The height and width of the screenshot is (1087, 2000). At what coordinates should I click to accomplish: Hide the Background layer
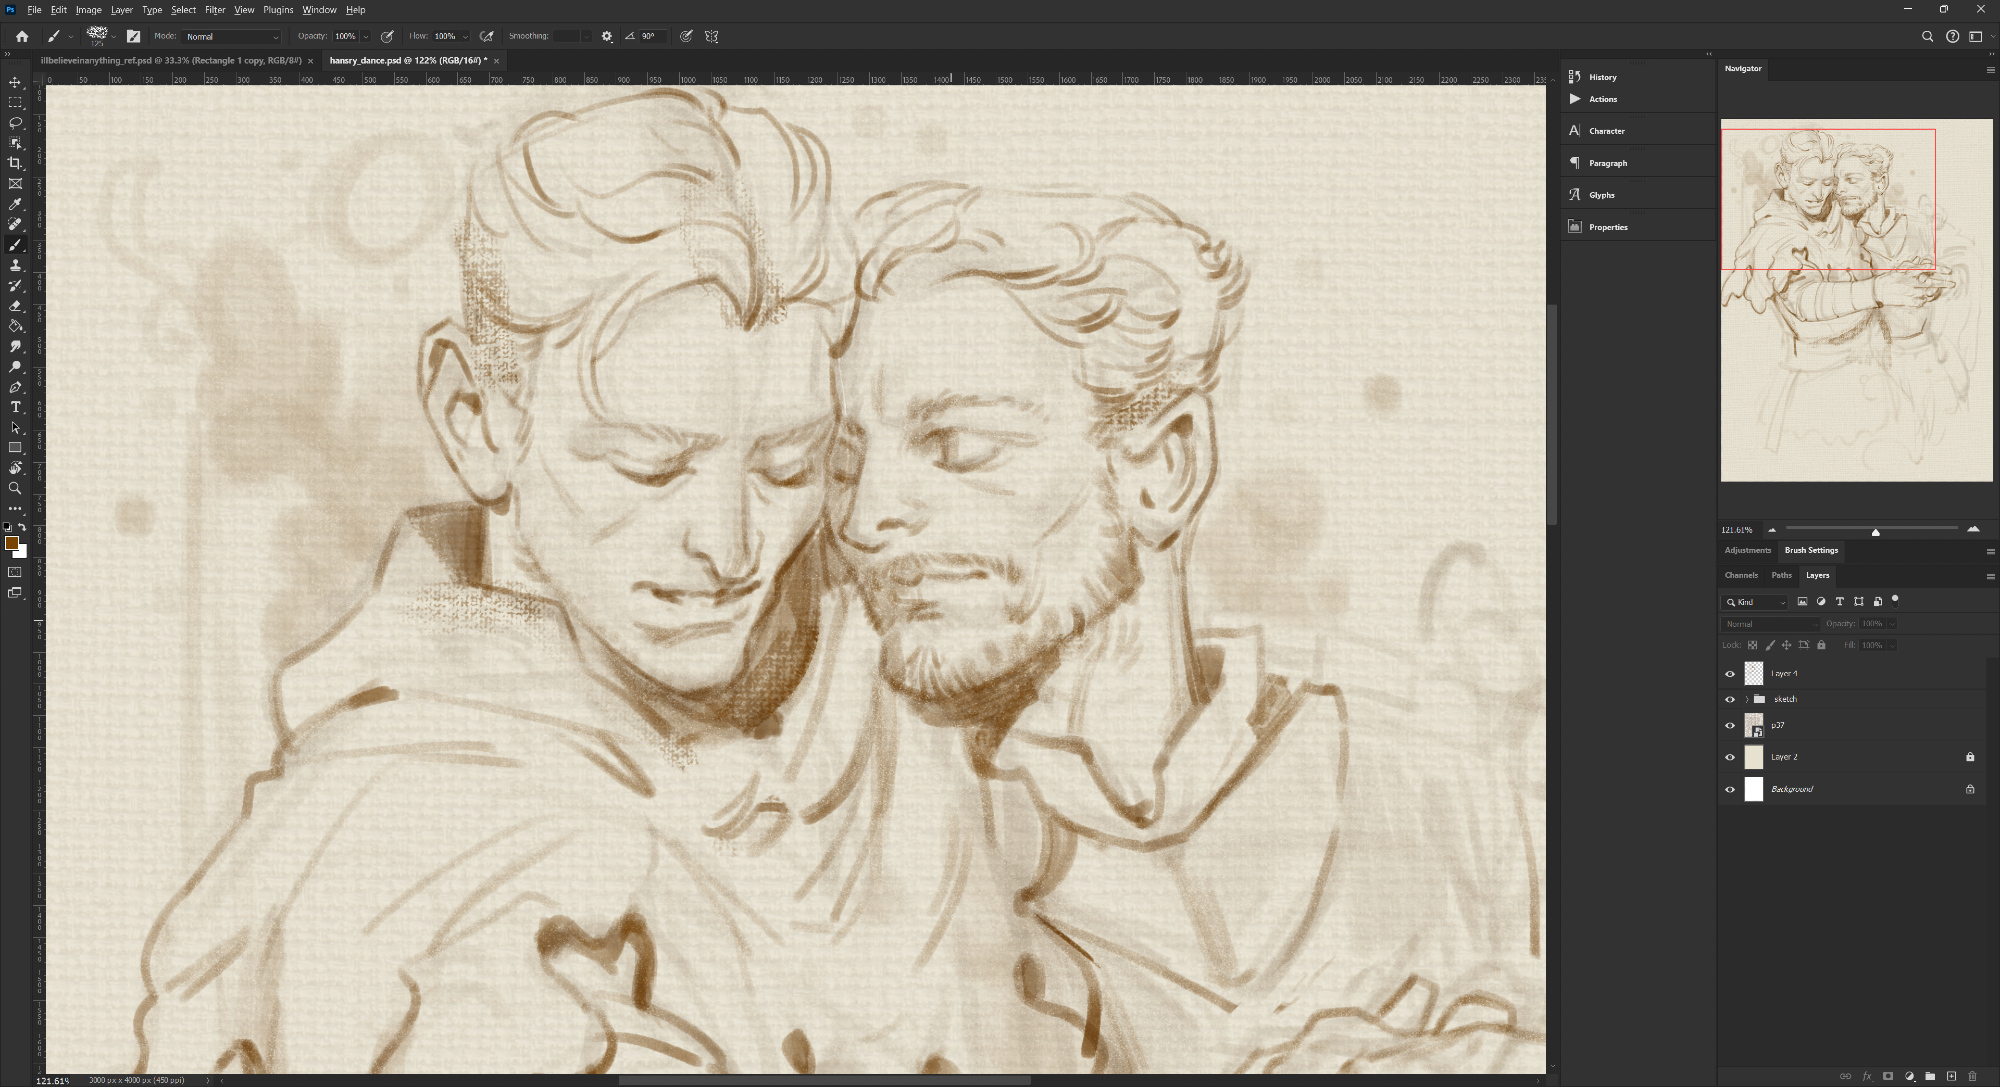pos(1730,790)
